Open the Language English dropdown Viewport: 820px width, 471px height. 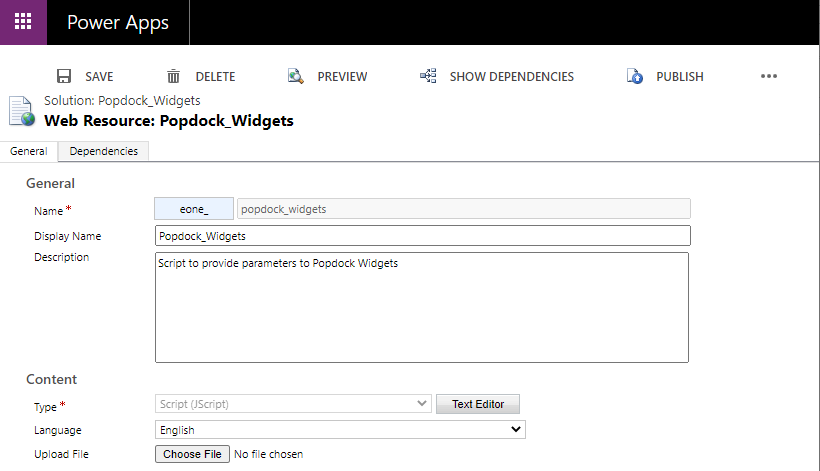340,430
